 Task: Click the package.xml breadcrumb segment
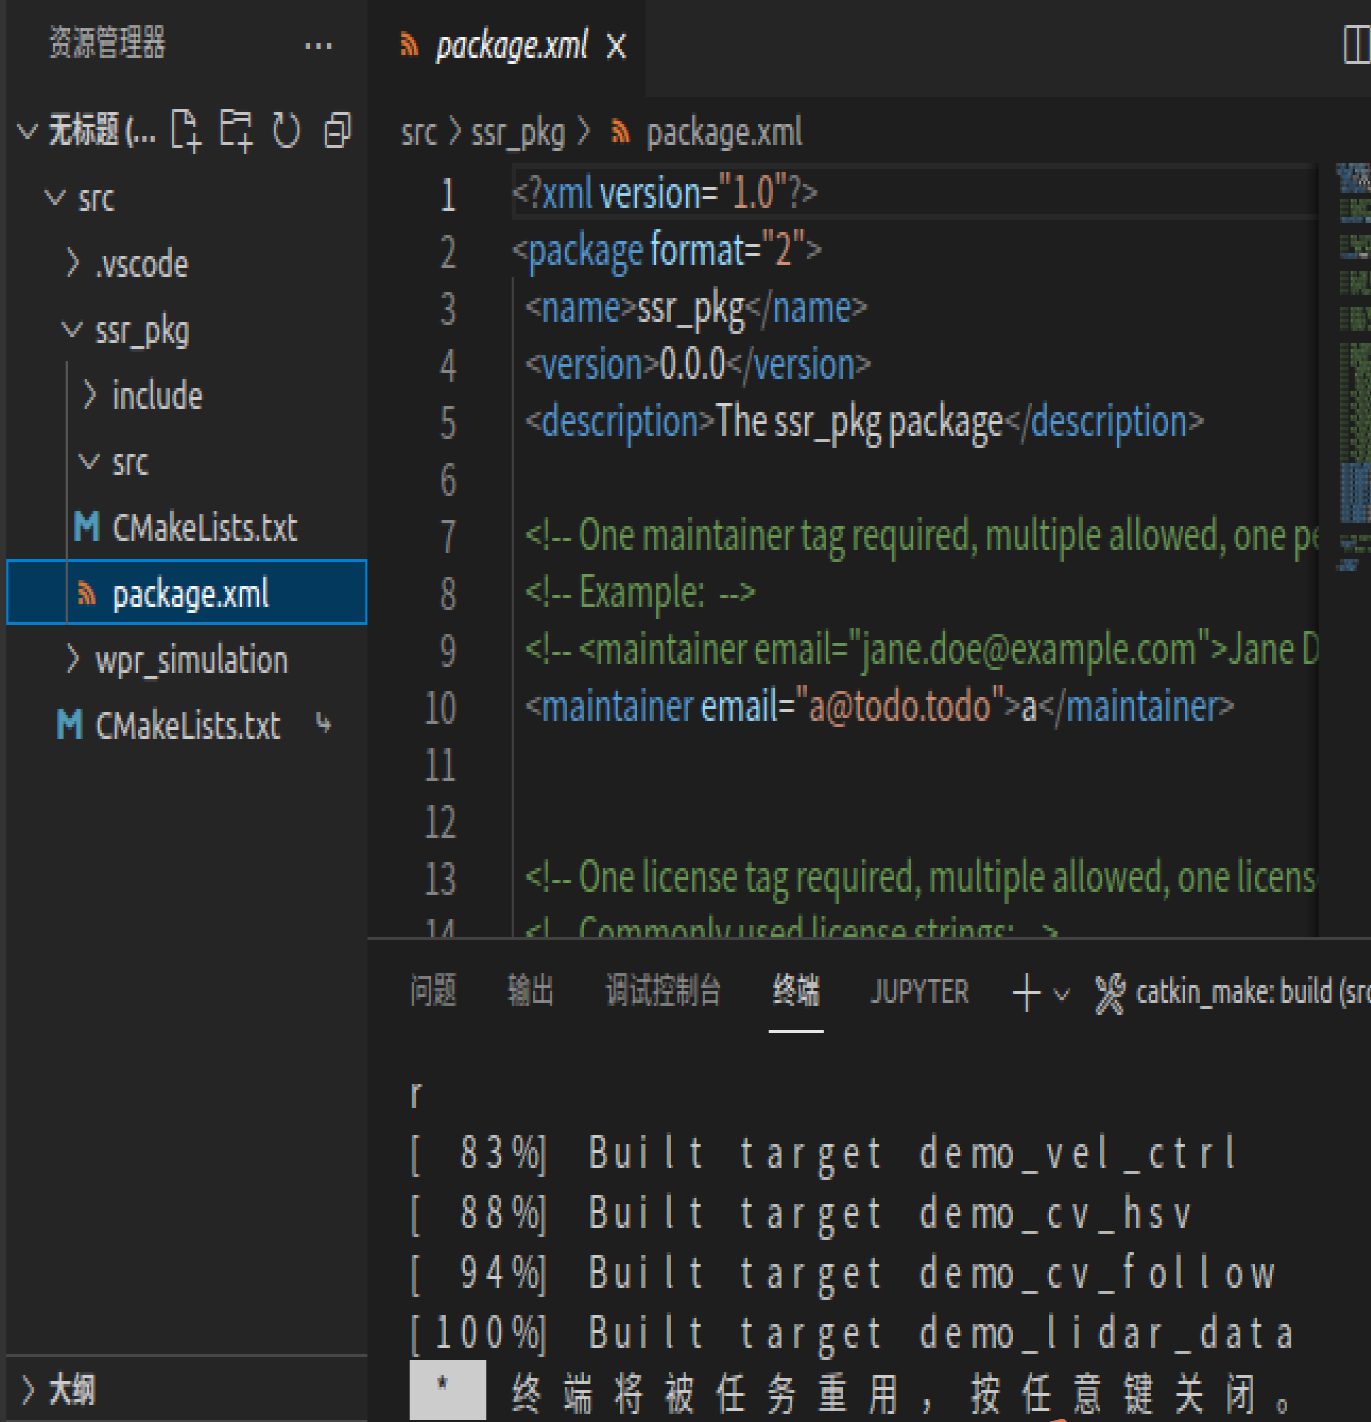[x=724, y=132]
